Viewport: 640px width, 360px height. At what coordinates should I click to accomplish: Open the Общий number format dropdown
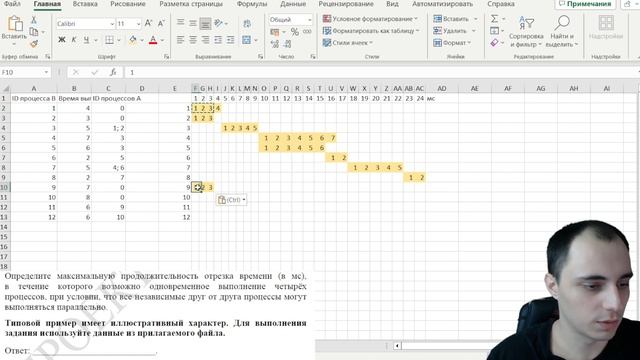(310, 20)
